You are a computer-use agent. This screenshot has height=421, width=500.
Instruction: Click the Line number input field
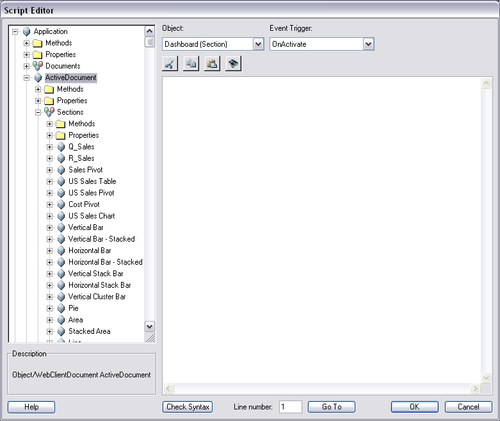click(x=290, y=407)
